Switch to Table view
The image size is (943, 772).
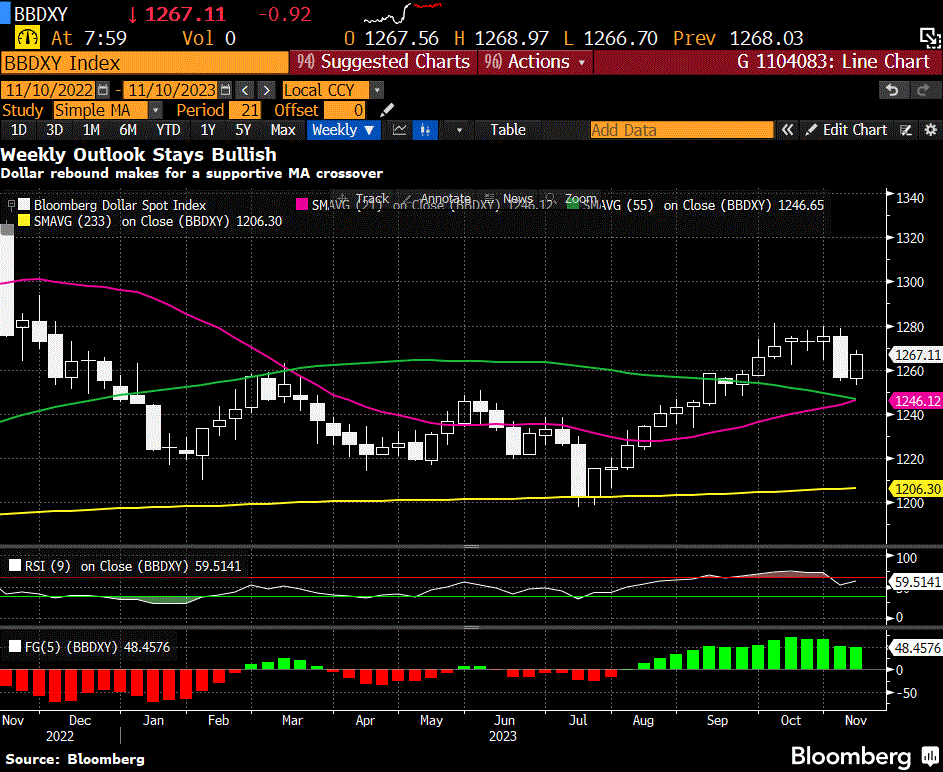508,130
